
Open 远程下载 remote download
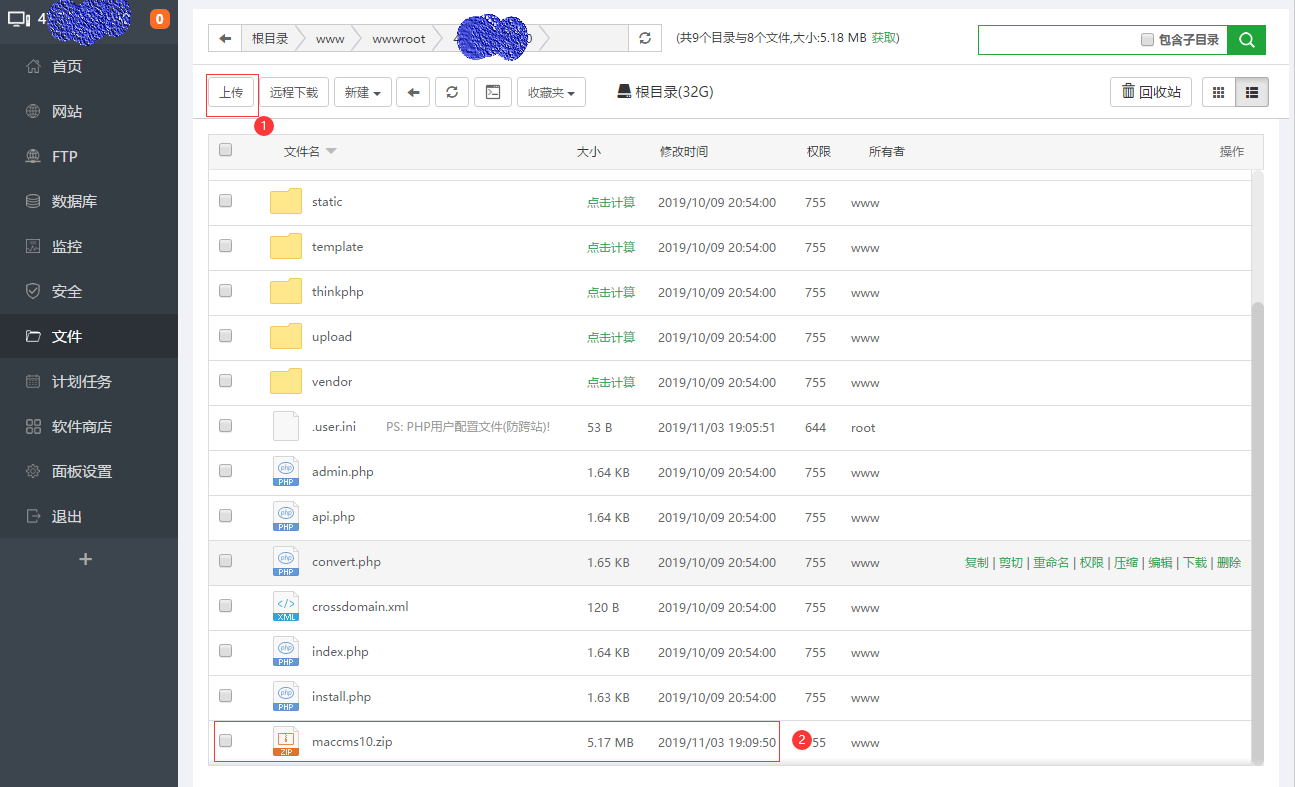tap(294, 92)
